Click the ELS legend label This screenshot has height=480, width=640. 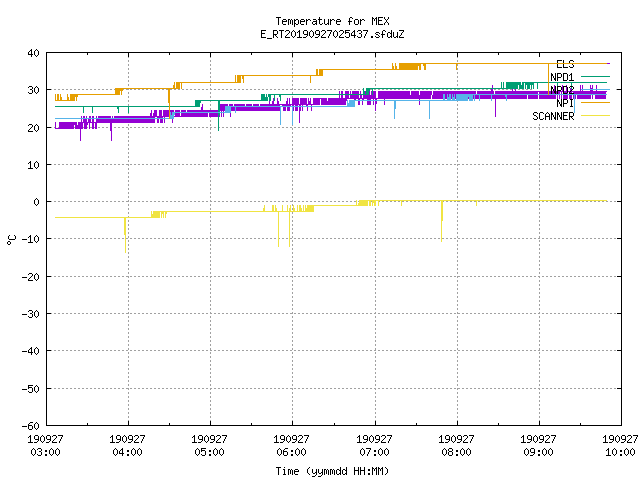[x=565, y=64]
